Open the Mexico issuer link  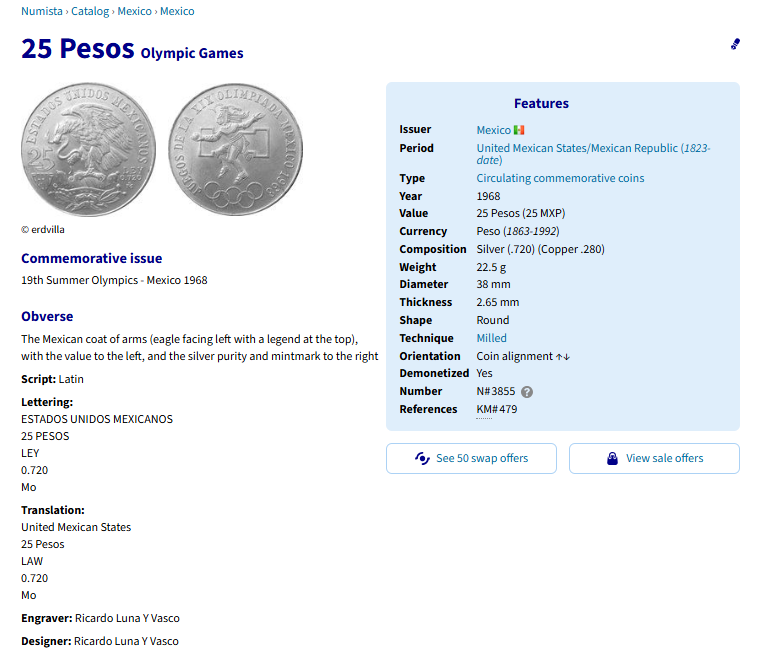click(x=493, y=130)
